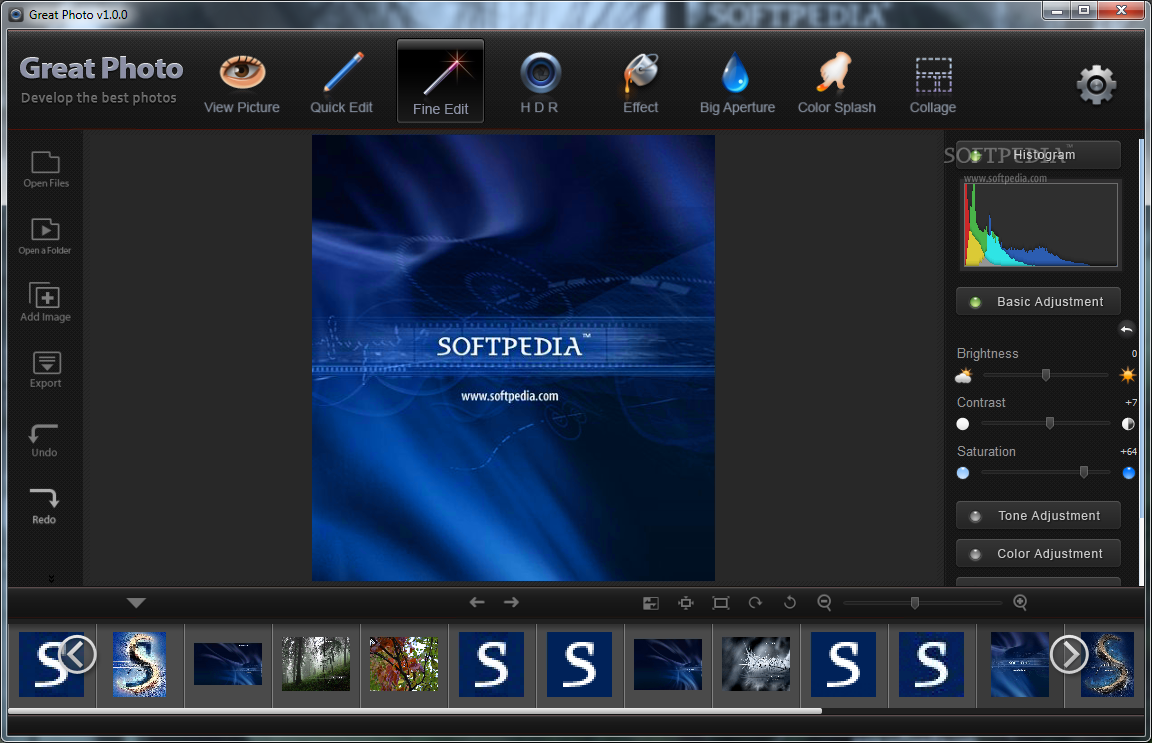Click the filmstrip horizontal scrollbar
Image resolution: width=1152 pixels, height=743 pixels.
(x=415, y=711)
